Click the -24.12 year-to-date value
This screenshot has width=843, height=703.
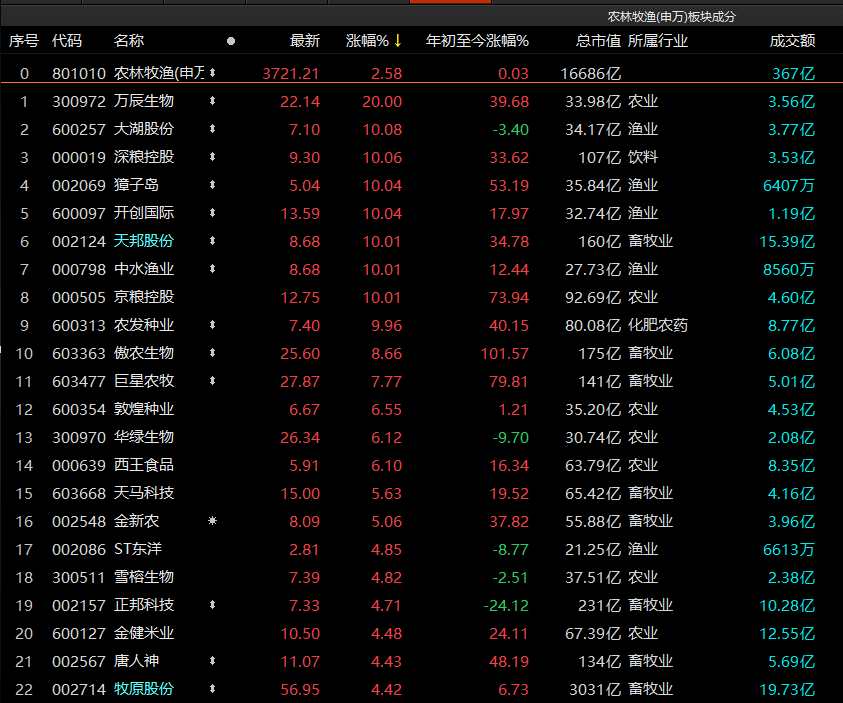pyautogui.click(x=506, y=605)
